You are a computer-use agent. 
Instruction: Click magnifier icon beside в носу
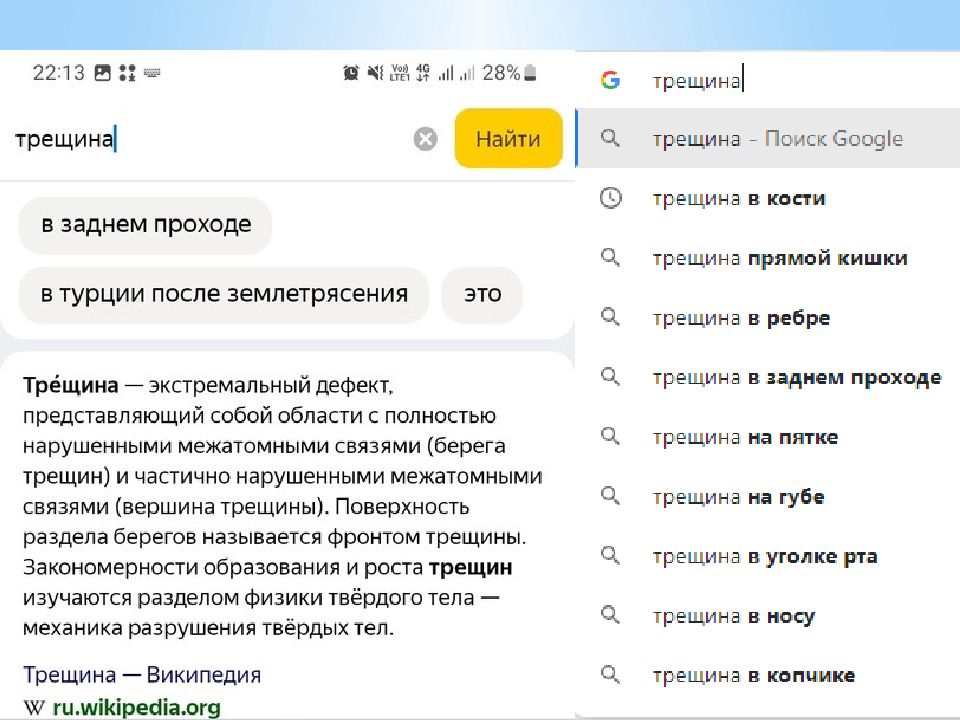610,615
